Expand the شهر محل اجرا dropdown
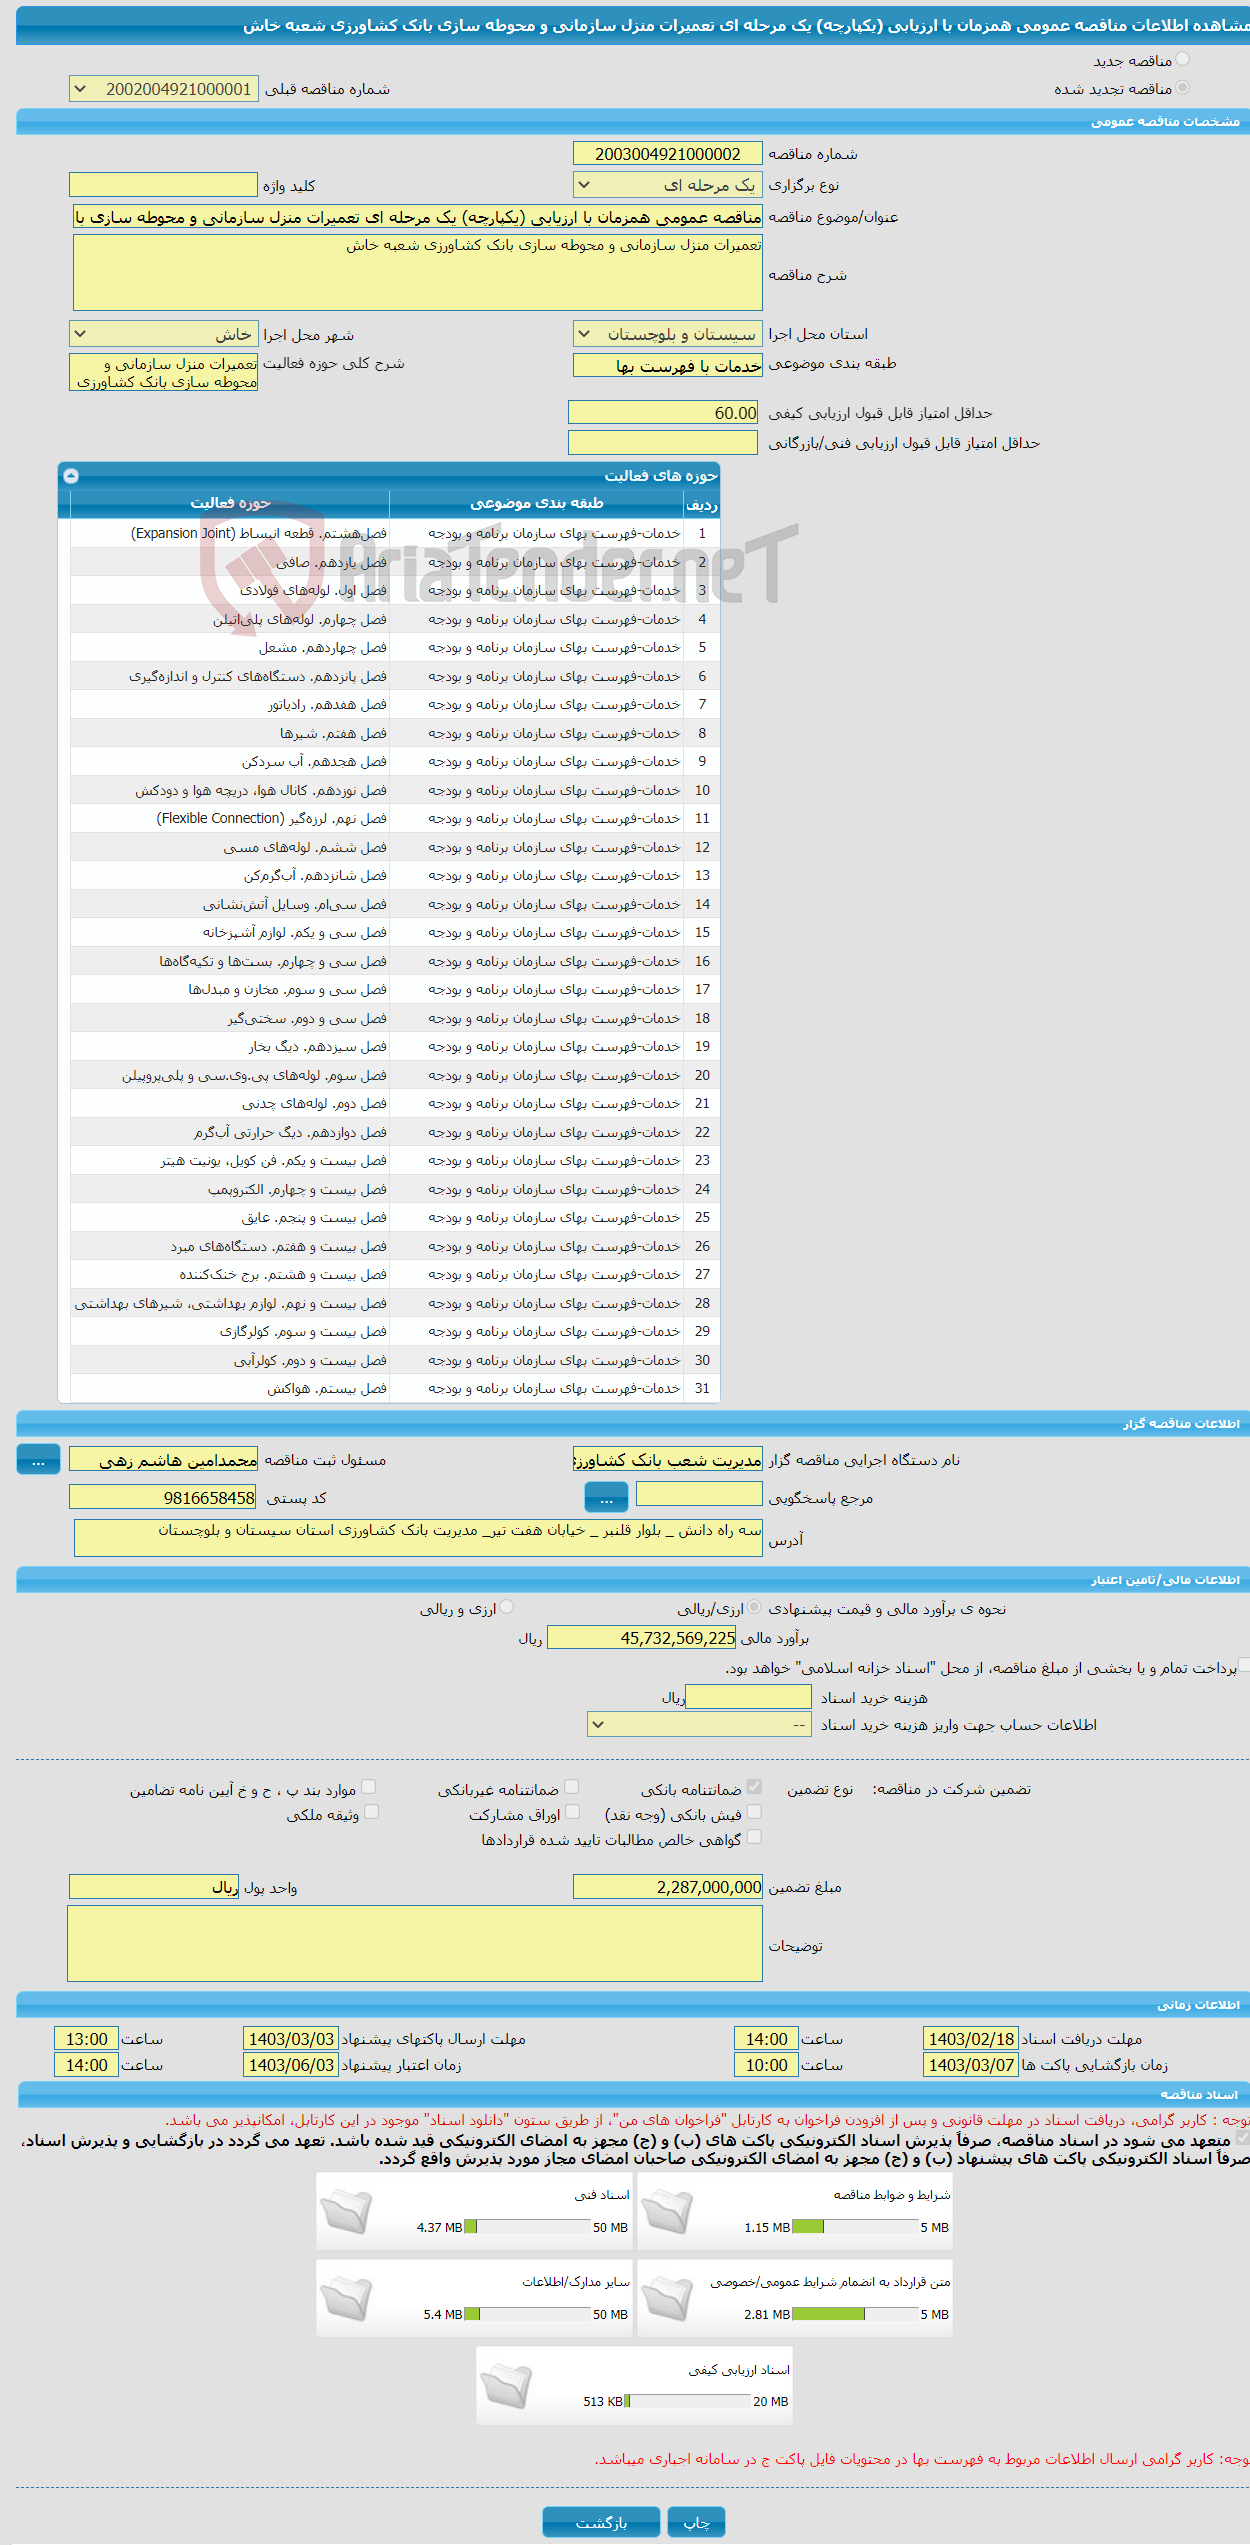 164,334
